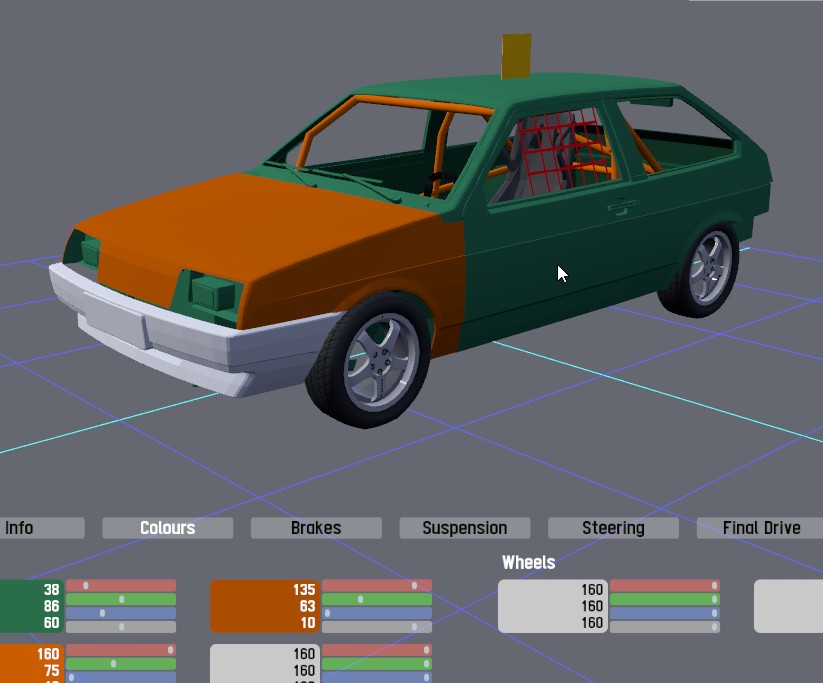Click the green 38/86/60 colour swatch
This screenshot has height=683, width=823.
coord(31,606)
